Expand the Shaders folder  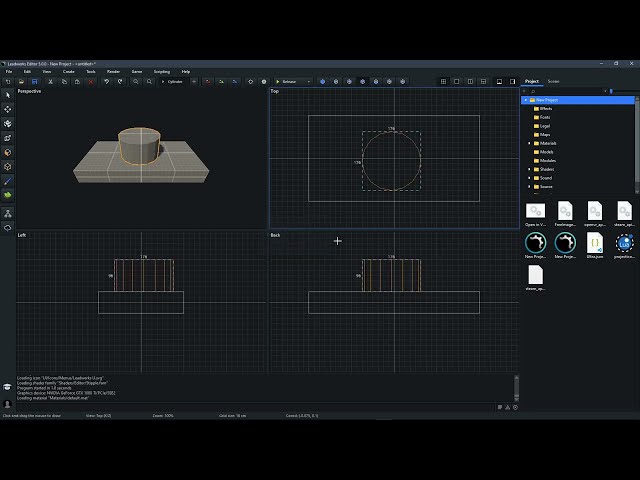point(530,169)
